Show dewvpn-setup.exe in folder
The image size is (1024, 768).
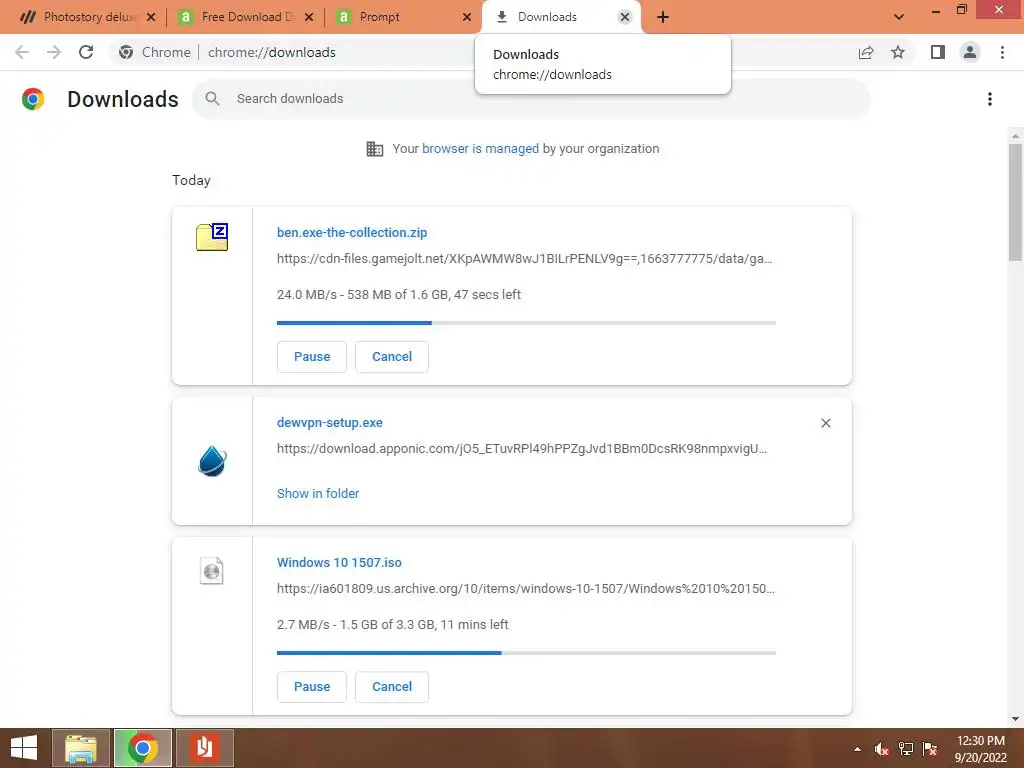(318, 494)
